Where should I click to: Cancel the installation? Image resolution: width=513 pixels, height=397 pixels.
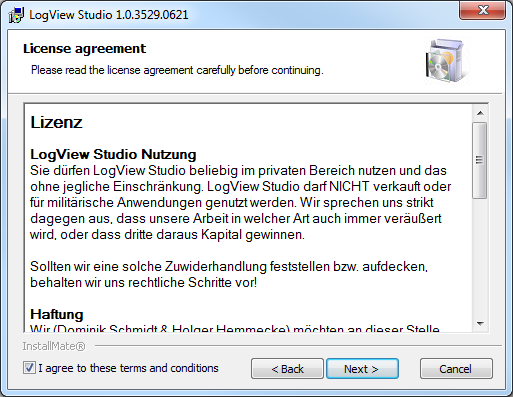(x=456, y=369)
